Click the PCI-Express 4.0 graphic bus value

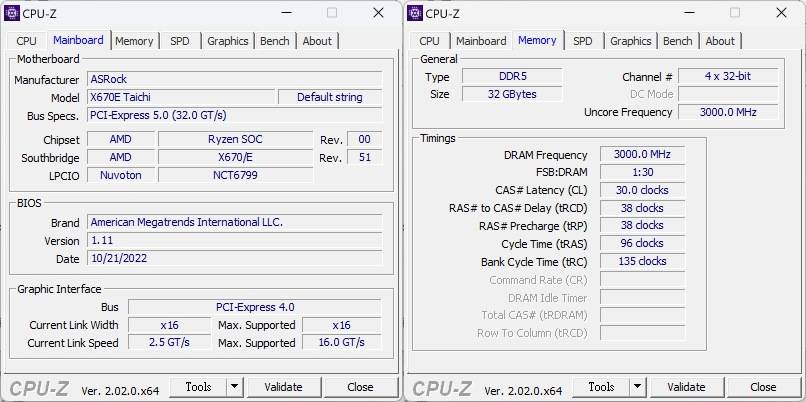click(x=254, y=307)
